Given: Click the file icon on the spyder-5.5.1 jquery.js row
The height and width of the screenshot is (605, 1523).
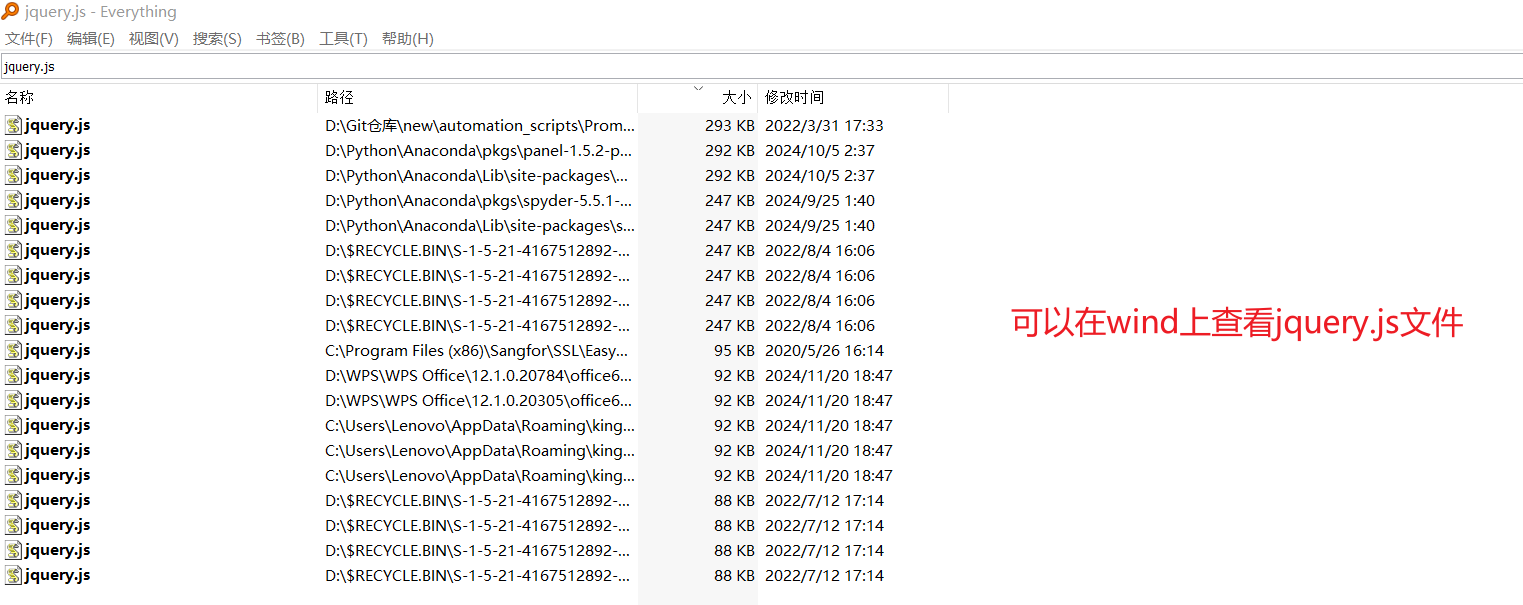Looking at the screenshot, I should click(13, 200).
